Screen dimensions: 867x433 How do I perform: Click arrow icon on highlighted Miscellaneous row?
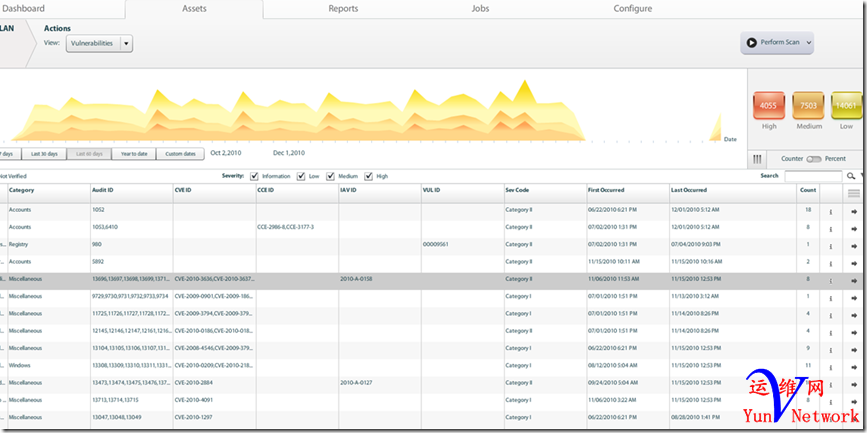point(854,280)
